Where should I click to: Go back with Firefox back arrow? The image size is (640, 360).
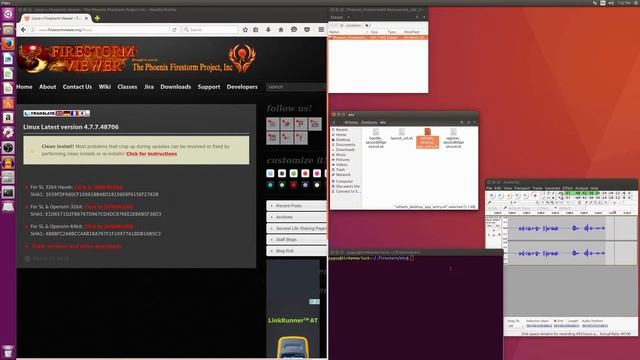point(23,29)
